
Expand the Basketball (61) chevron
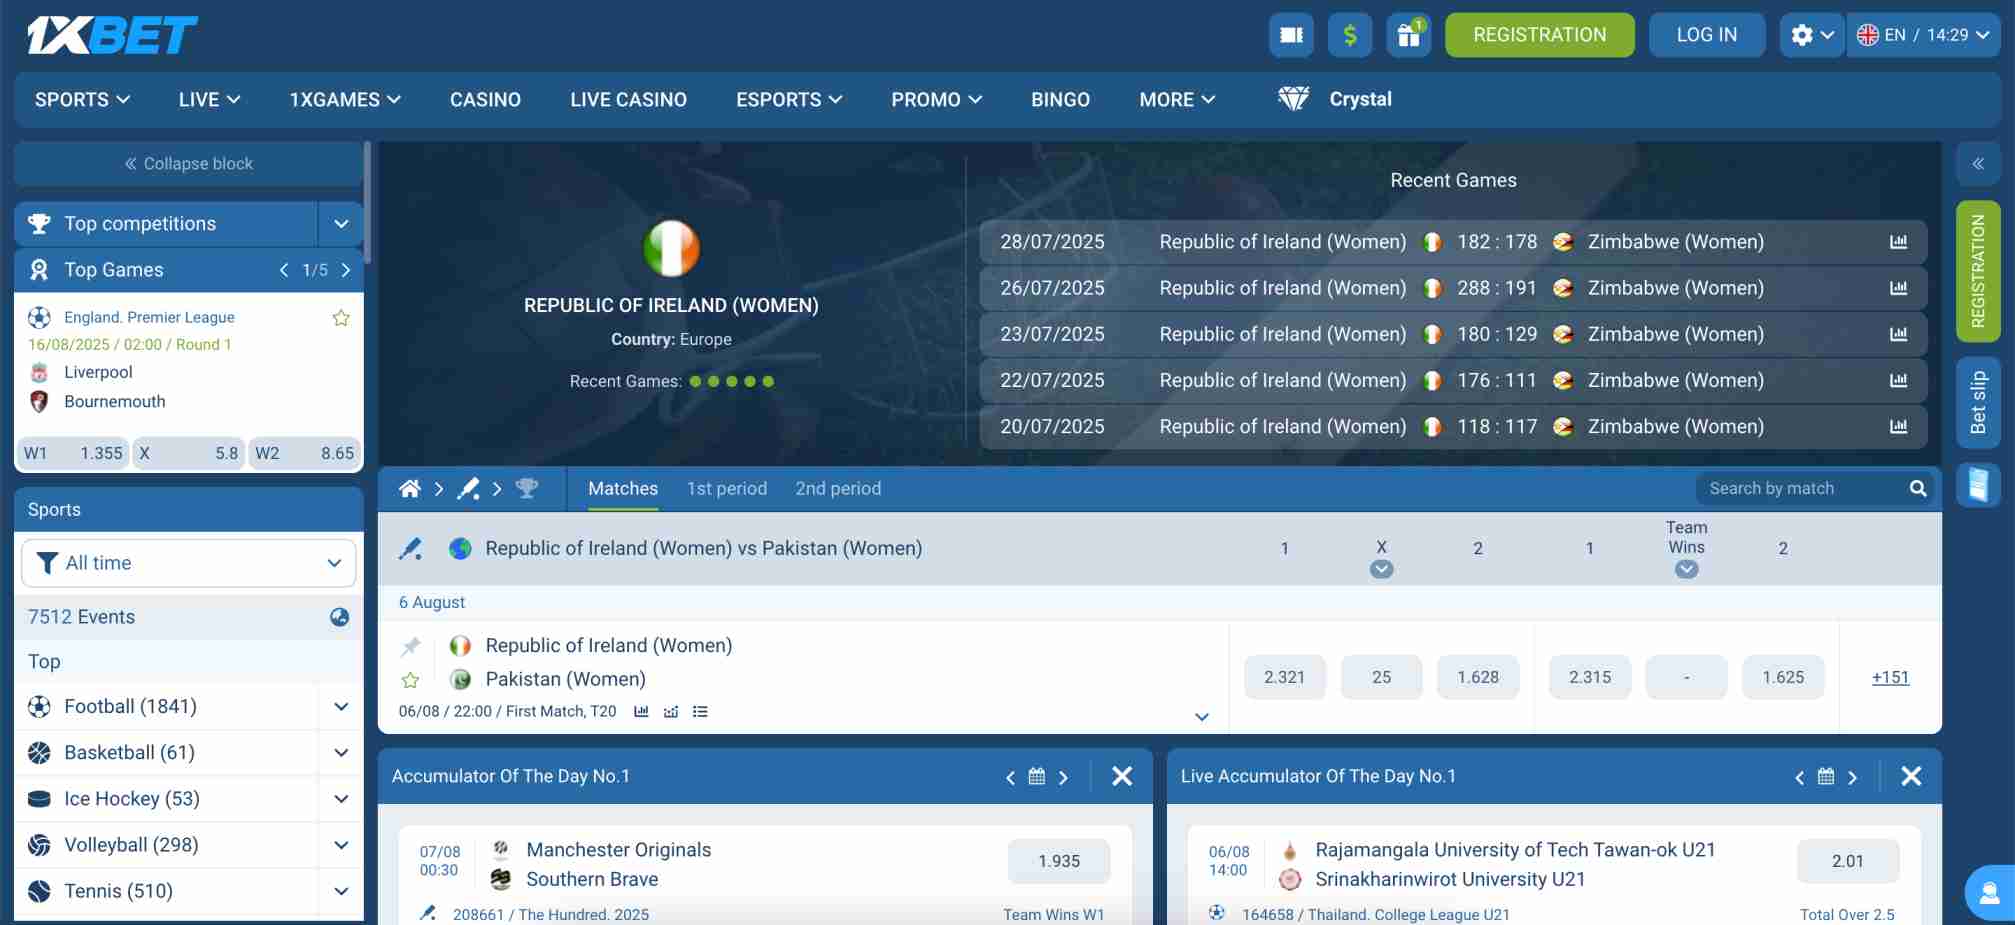tap(341, 753)
